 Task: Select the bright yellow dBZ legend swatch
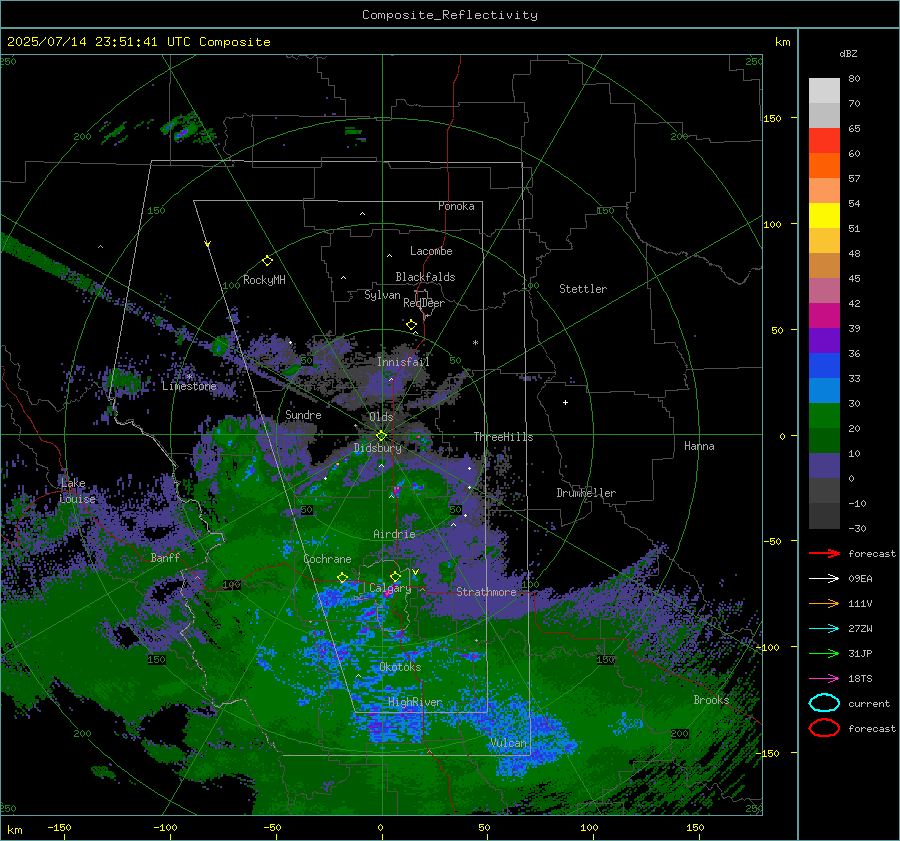(824, 216)
